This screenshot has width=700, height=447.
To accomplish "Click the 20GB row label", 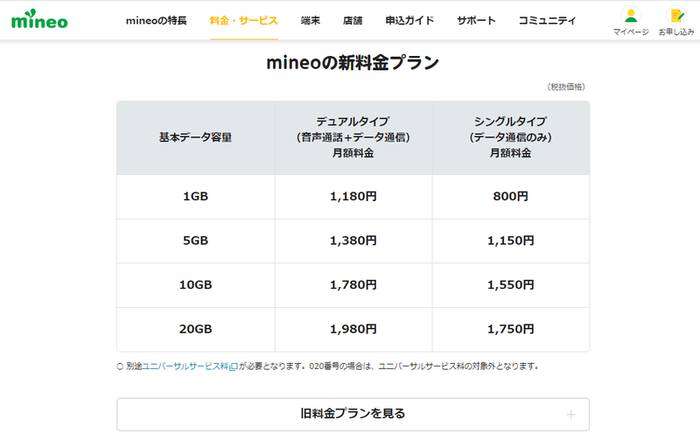I will [196, 329].
